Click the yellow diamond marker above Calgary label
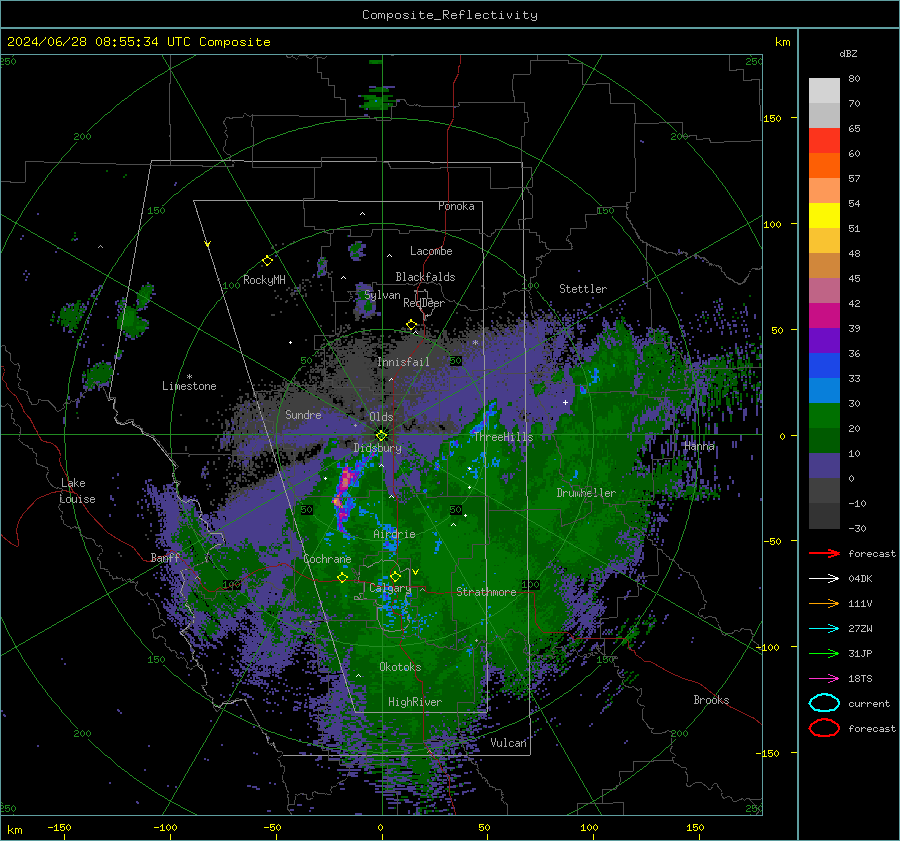Screen dimensions: 900x841 395,576
